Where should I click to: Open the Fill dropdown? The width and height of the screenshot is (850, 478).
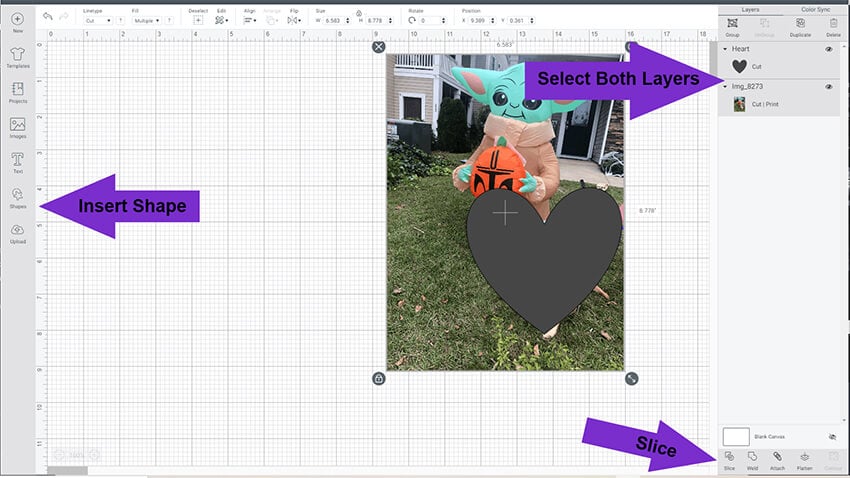pos(147,21)
